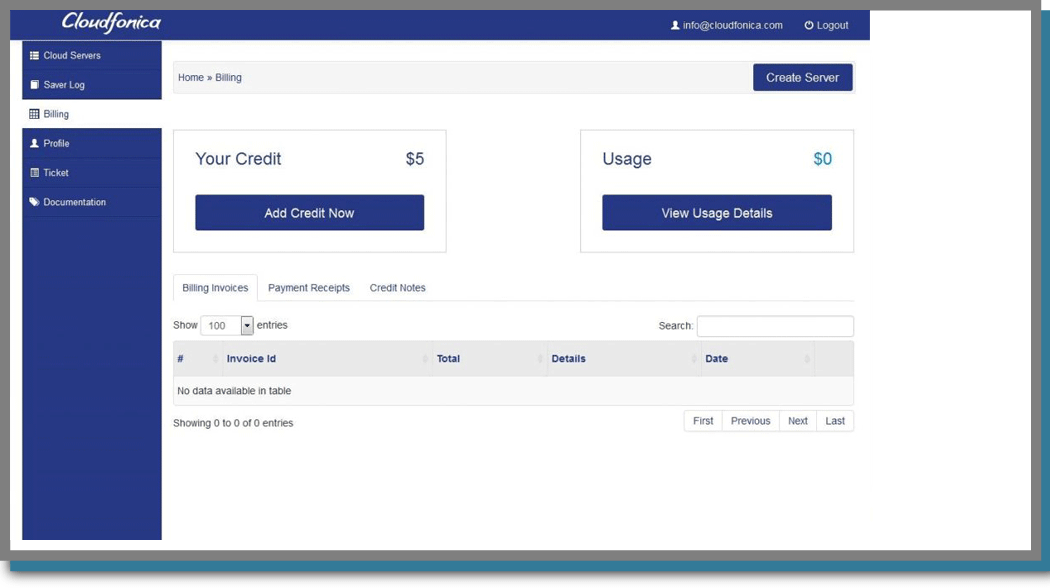Go to the Last page
Viewport: 1050px width, 588px height.
(835, 421)
